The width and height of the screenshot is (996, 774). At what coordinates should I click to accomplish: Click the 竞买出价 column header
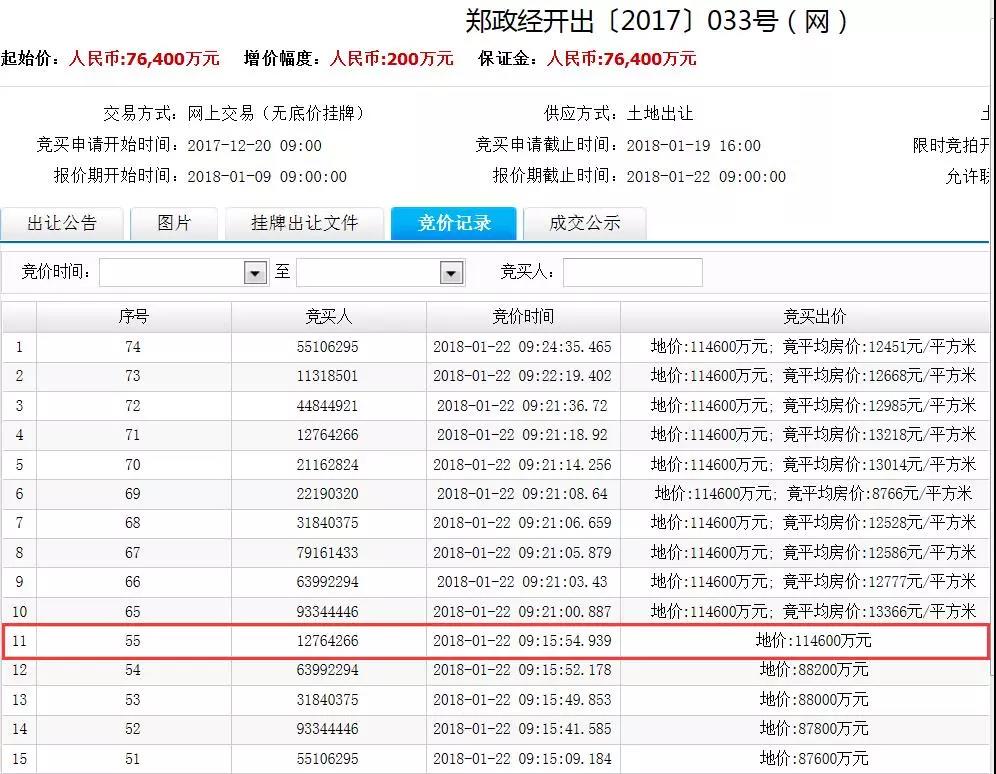click(x=813, y=317)
